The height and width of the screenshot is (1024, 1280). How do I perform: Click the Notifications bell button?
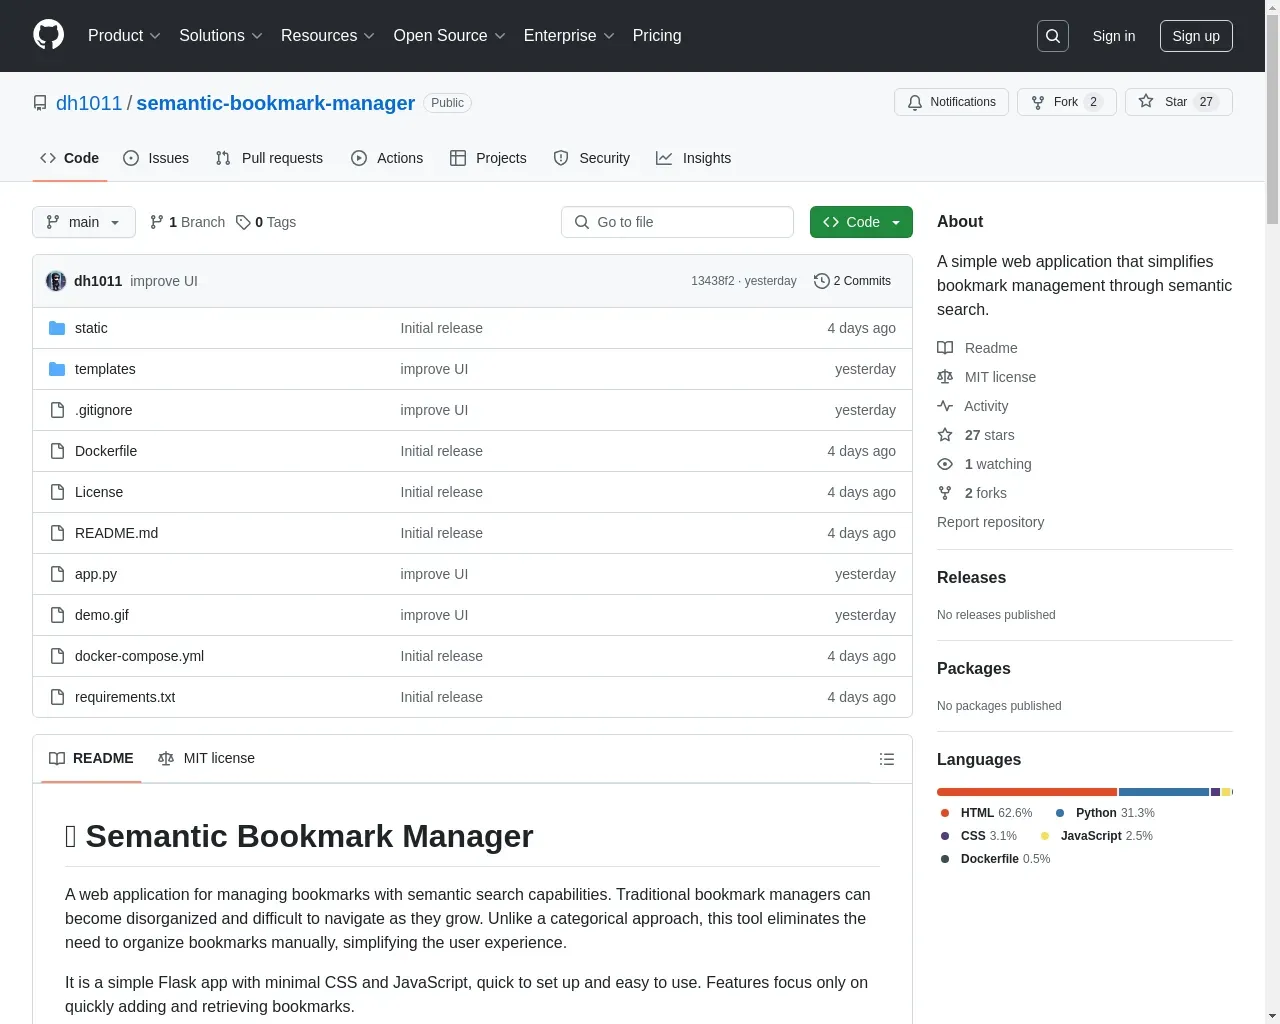pyautogui.click(x=951, y=102)
